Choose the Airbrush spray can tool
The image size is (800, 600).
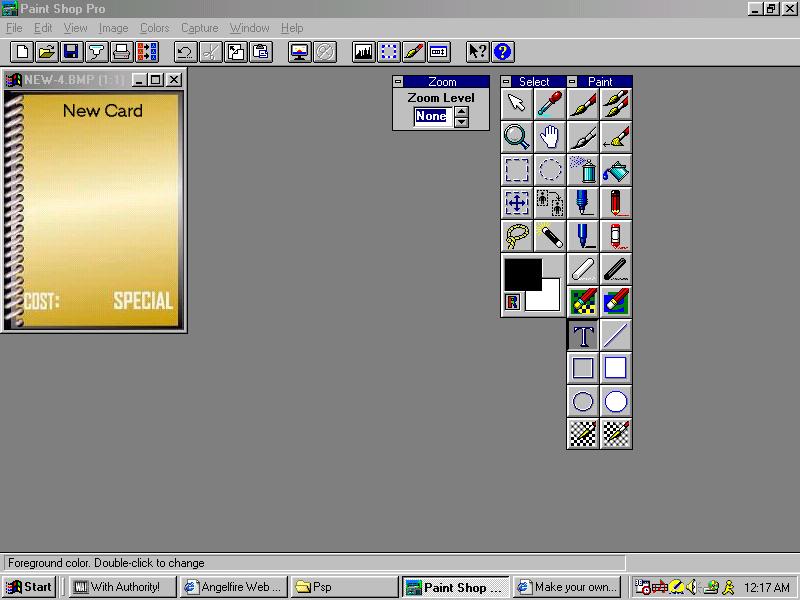click(x=583, y=170)
